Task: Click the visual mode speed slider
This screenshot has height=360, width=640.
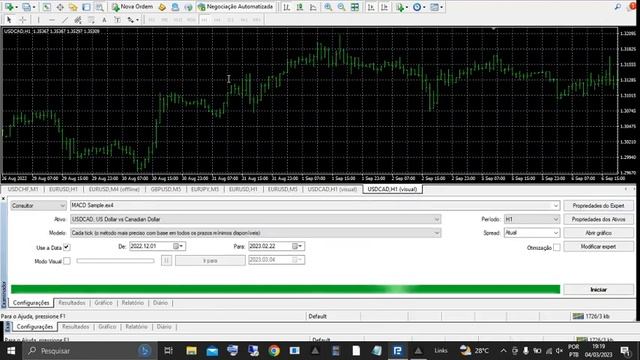Action: [116, 260]
